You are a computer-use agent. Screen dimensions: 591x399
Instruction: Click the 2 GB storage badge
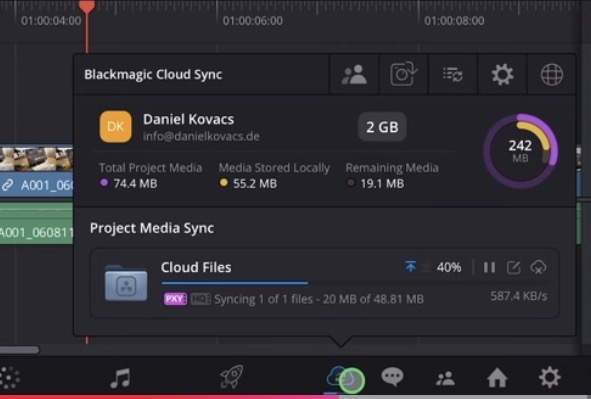(x=382, y=127)
